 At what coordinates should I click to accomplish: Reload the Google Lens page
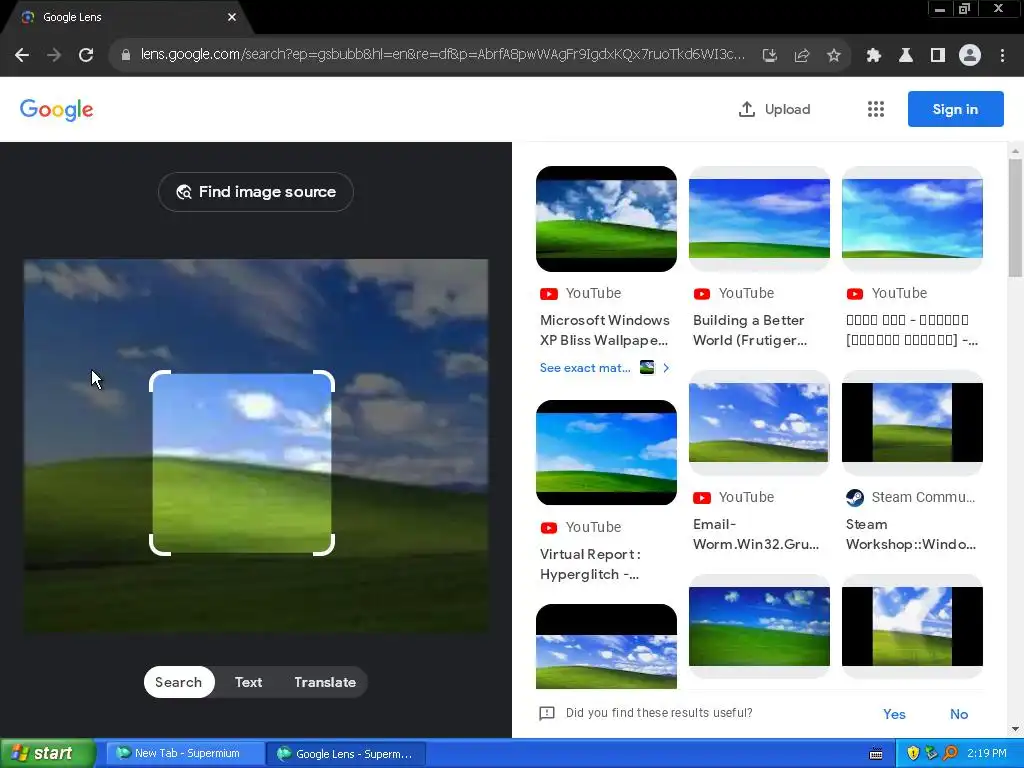pyautogui.click(x=86, y=56)
